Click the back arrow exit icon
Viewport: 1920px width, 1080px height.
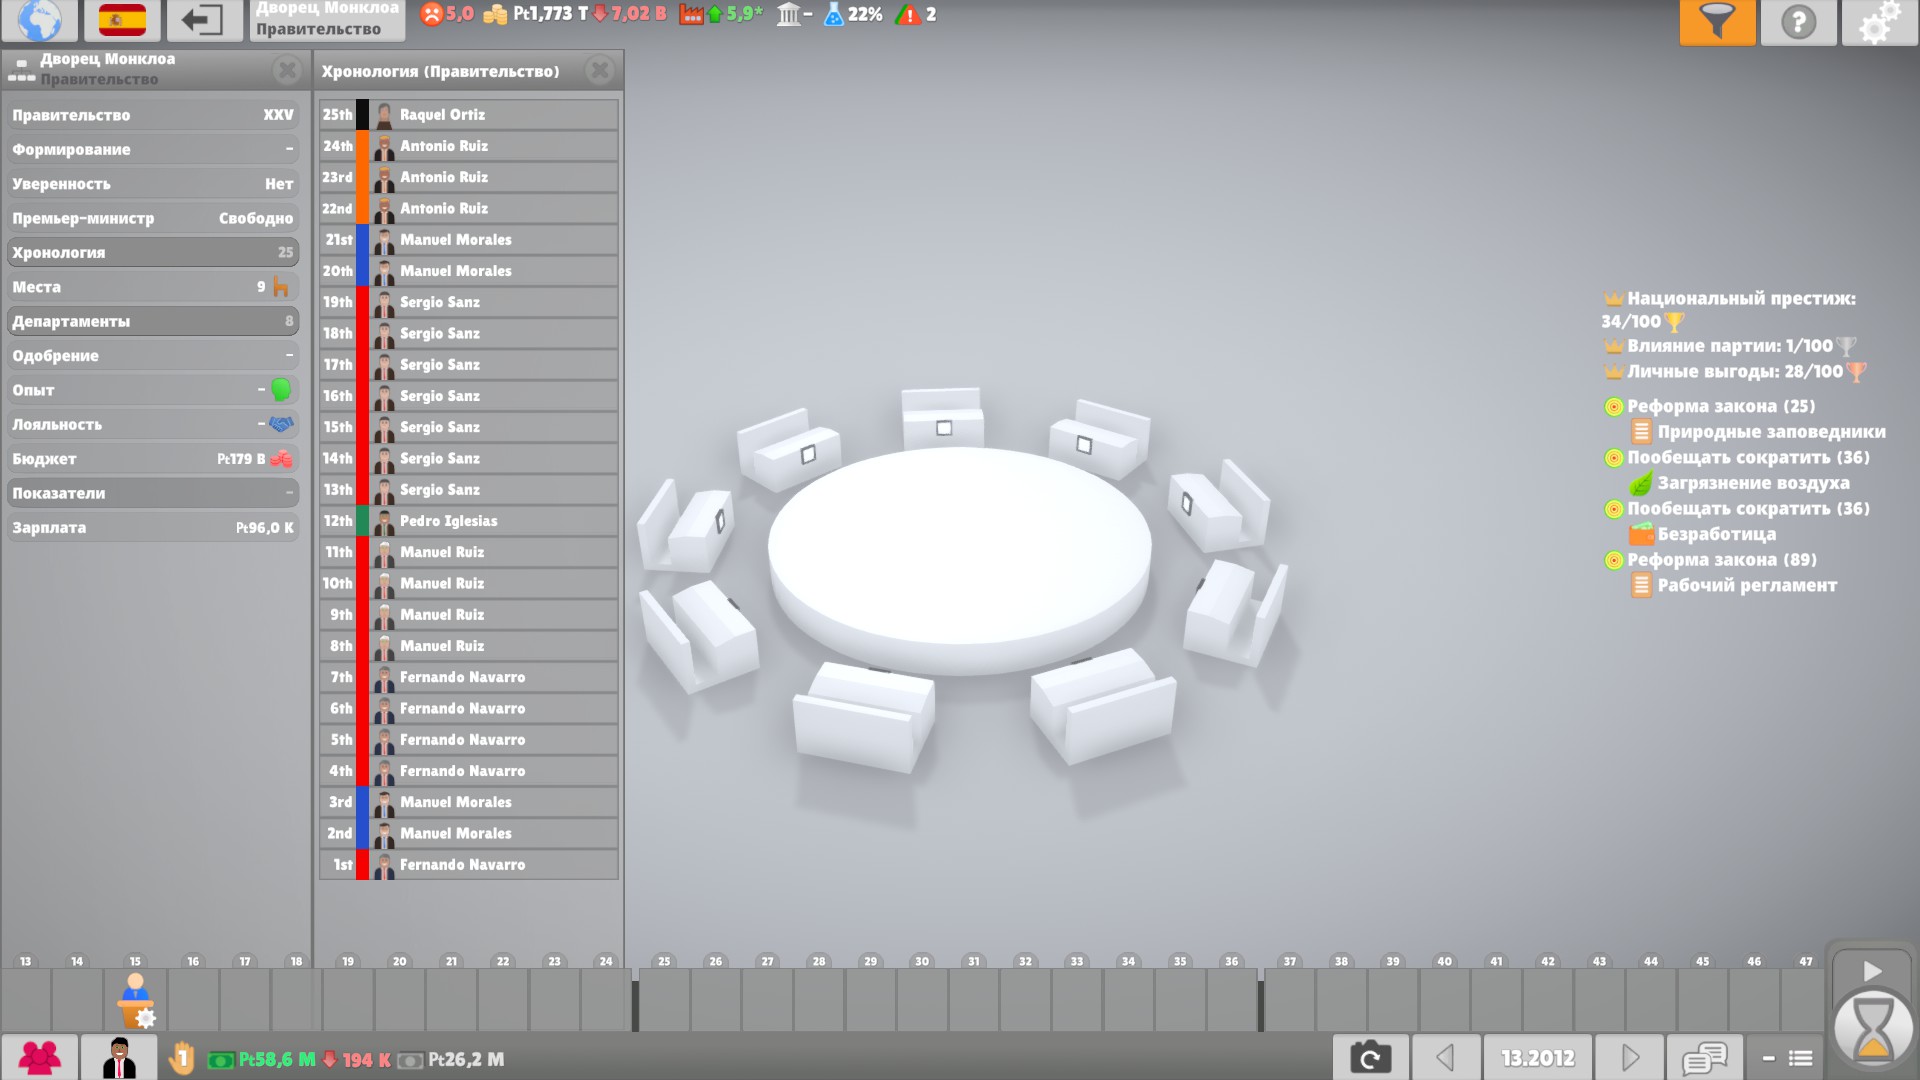click(203, 19)
